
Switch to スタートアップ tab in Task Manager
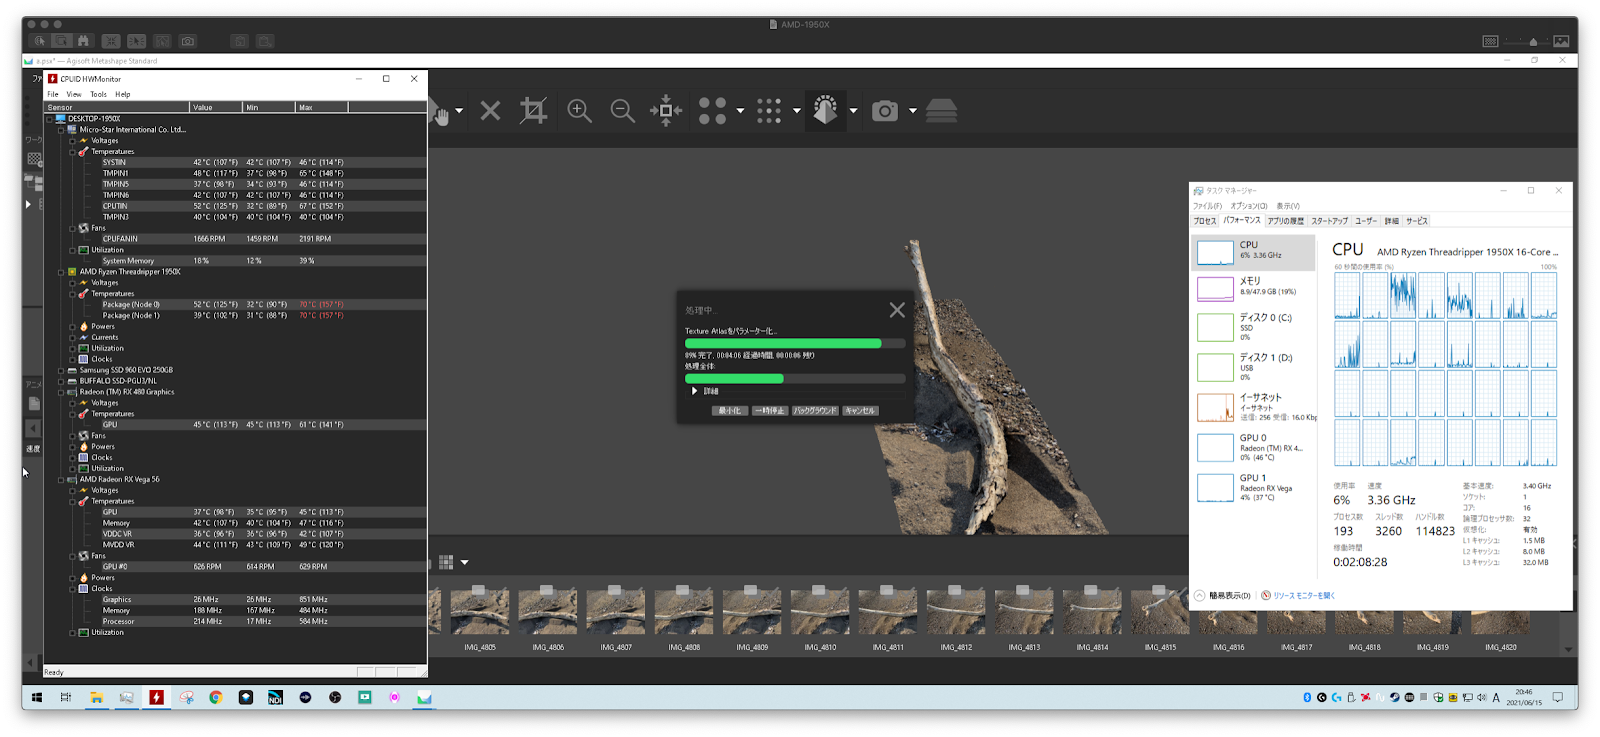pos(1329,221)
